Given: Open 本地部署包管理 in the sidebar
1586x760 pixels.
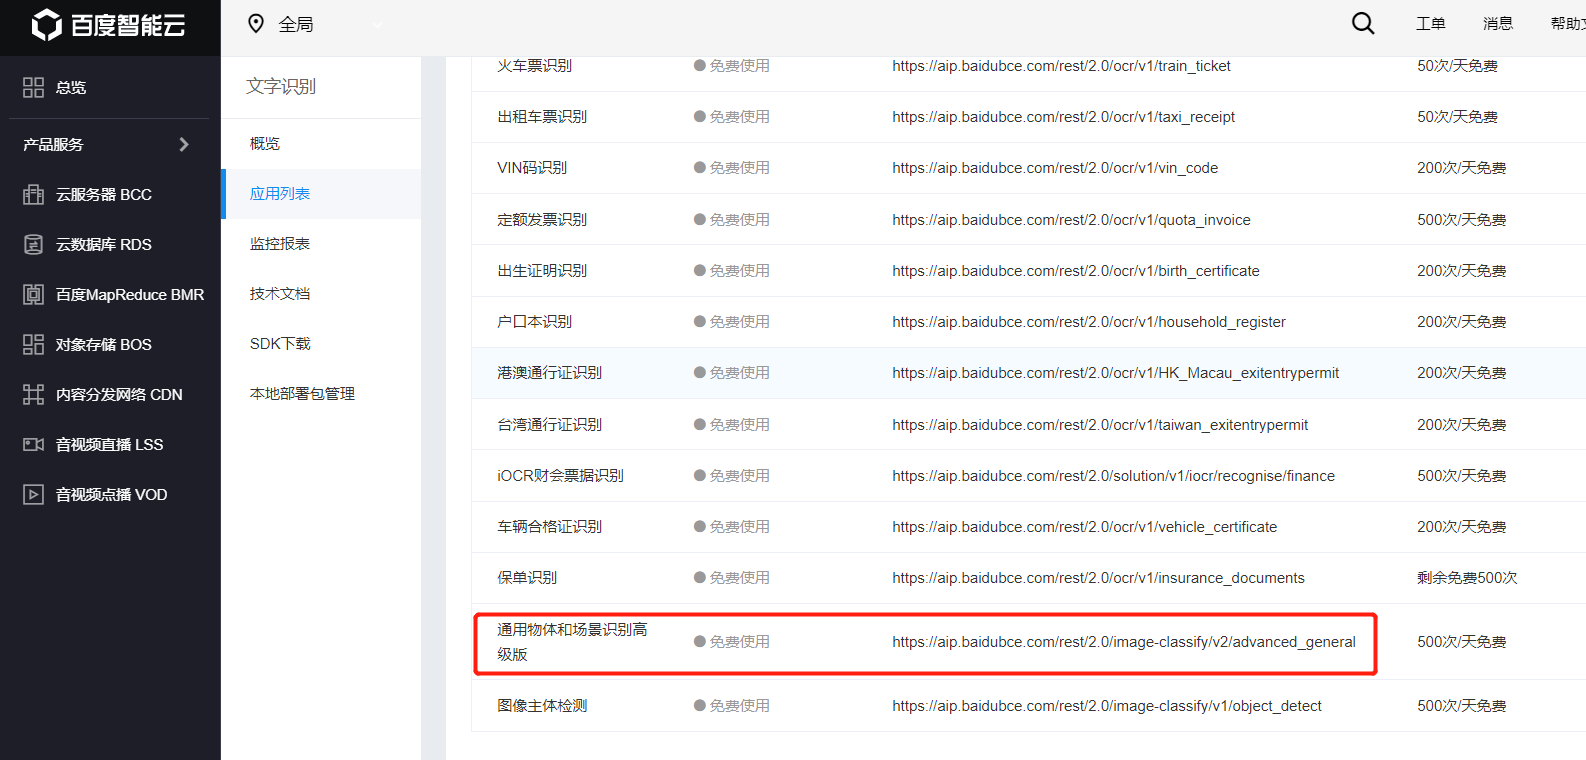Looking at the screenshot, I should tap(302, 394).
